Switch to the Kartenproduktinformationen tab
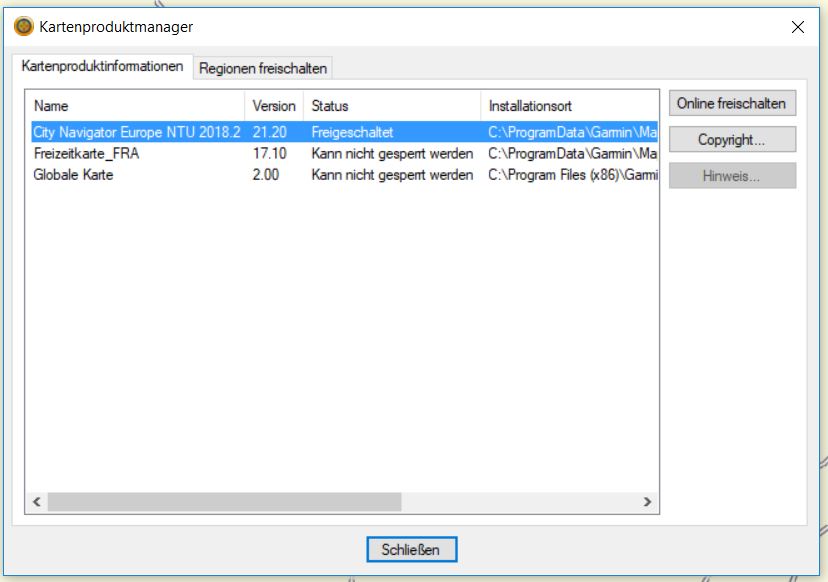 102,67
